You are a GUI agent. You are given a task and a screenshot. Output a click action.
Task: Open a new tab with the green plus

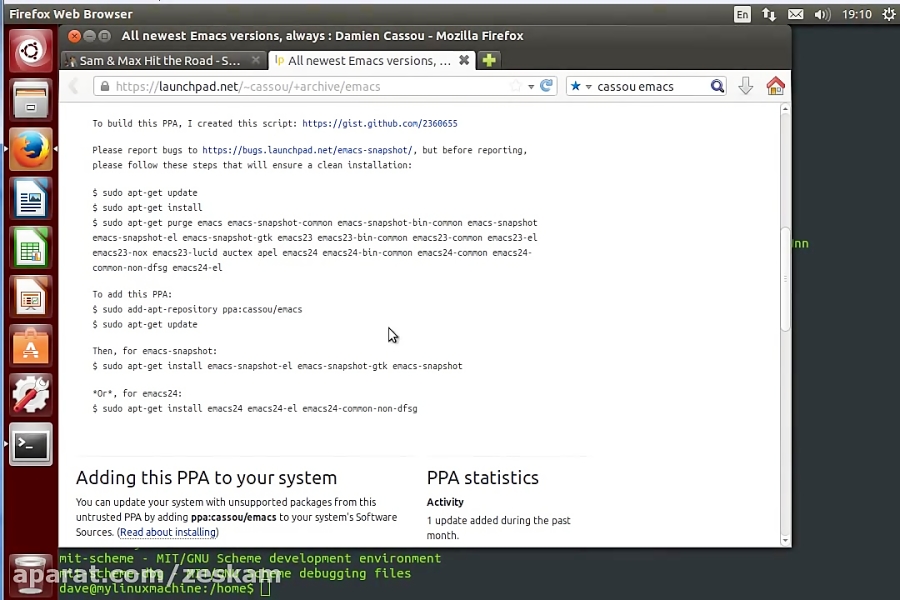pyautogui.click(x=488, y=60)
